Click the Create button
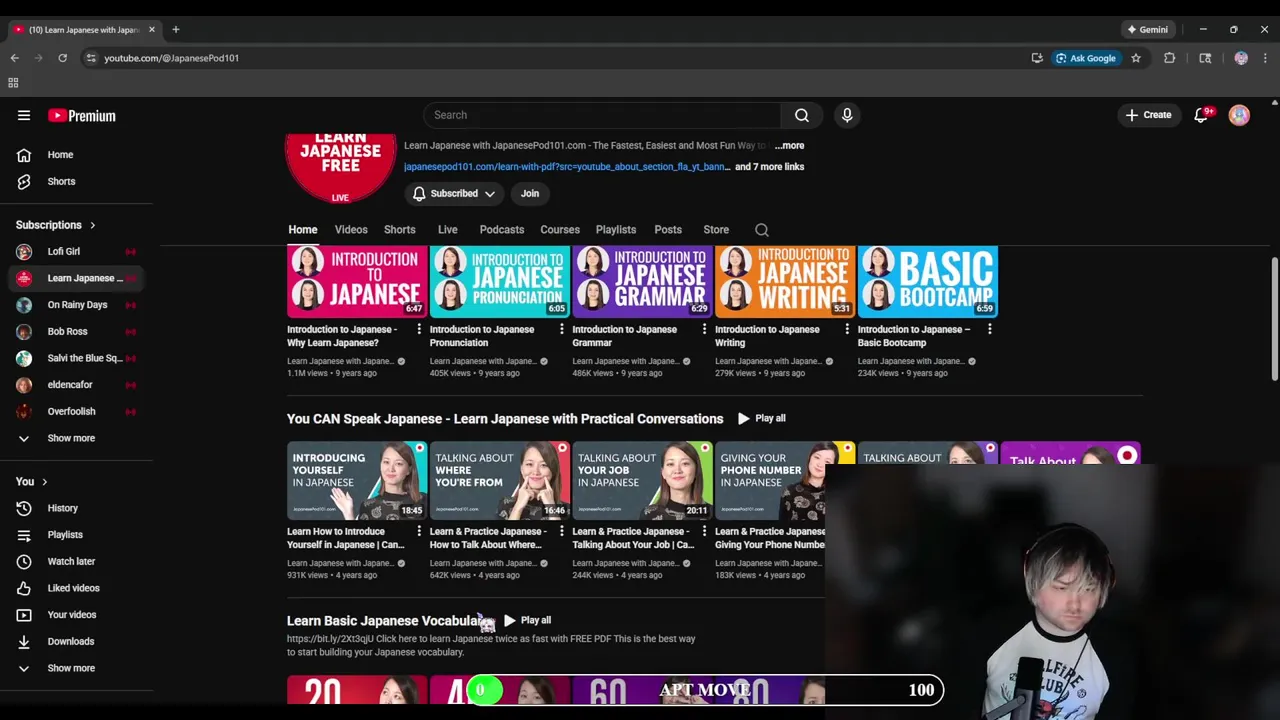This screenshot has height=720, width=1280. coord(1148,115)
